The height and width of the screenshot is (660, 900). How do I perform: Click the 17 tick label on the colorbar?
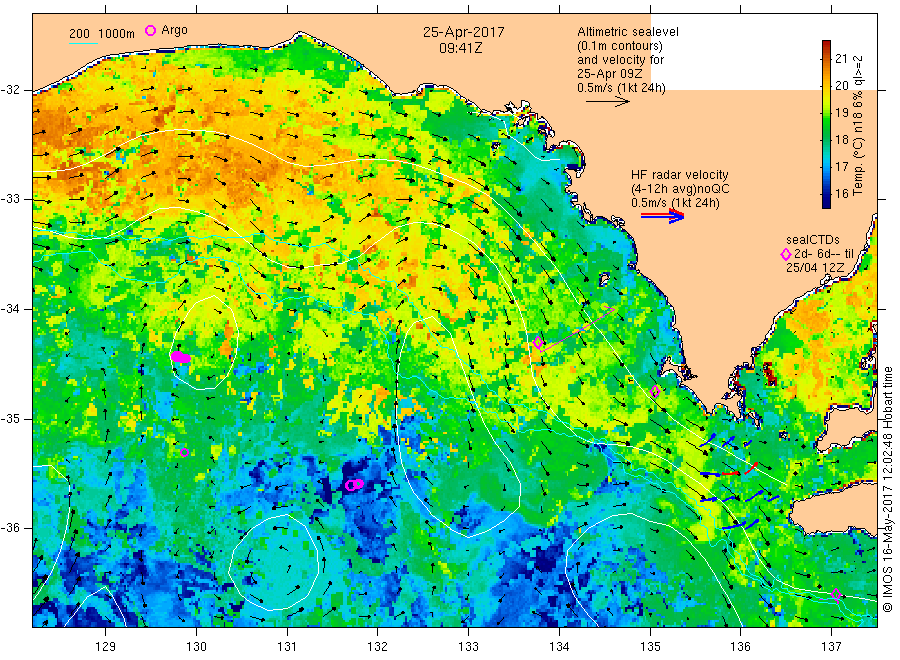coord(841,166)
